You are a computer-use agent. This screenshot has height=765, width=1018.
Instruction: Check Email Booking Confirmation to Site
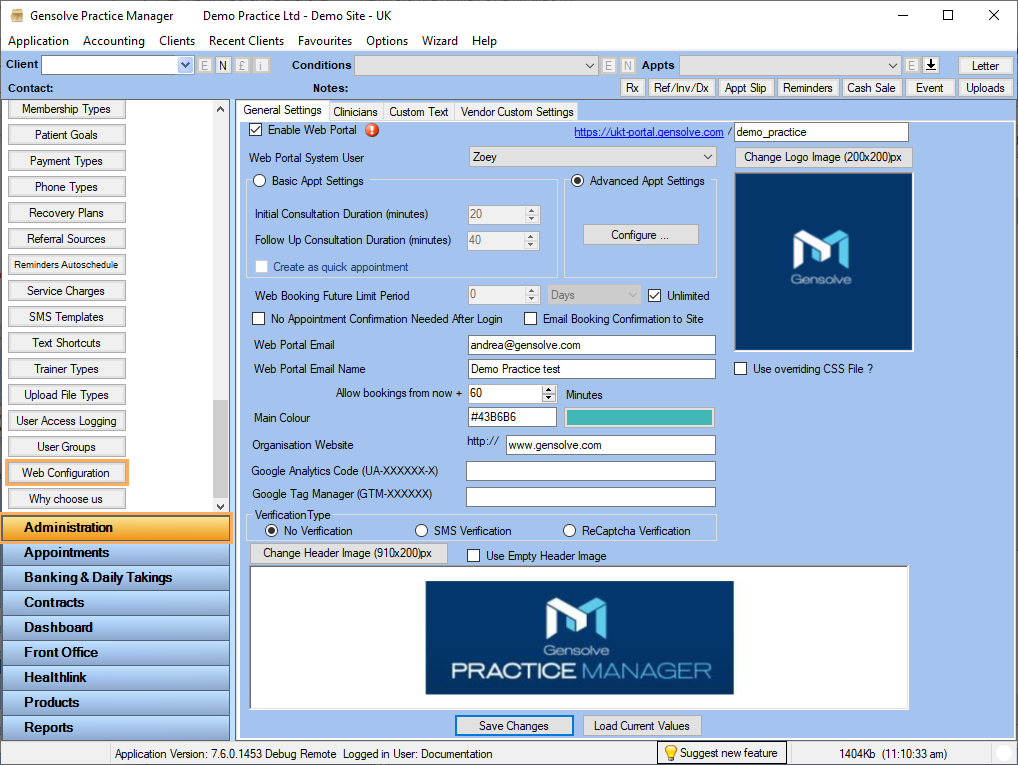pos(530,319)
